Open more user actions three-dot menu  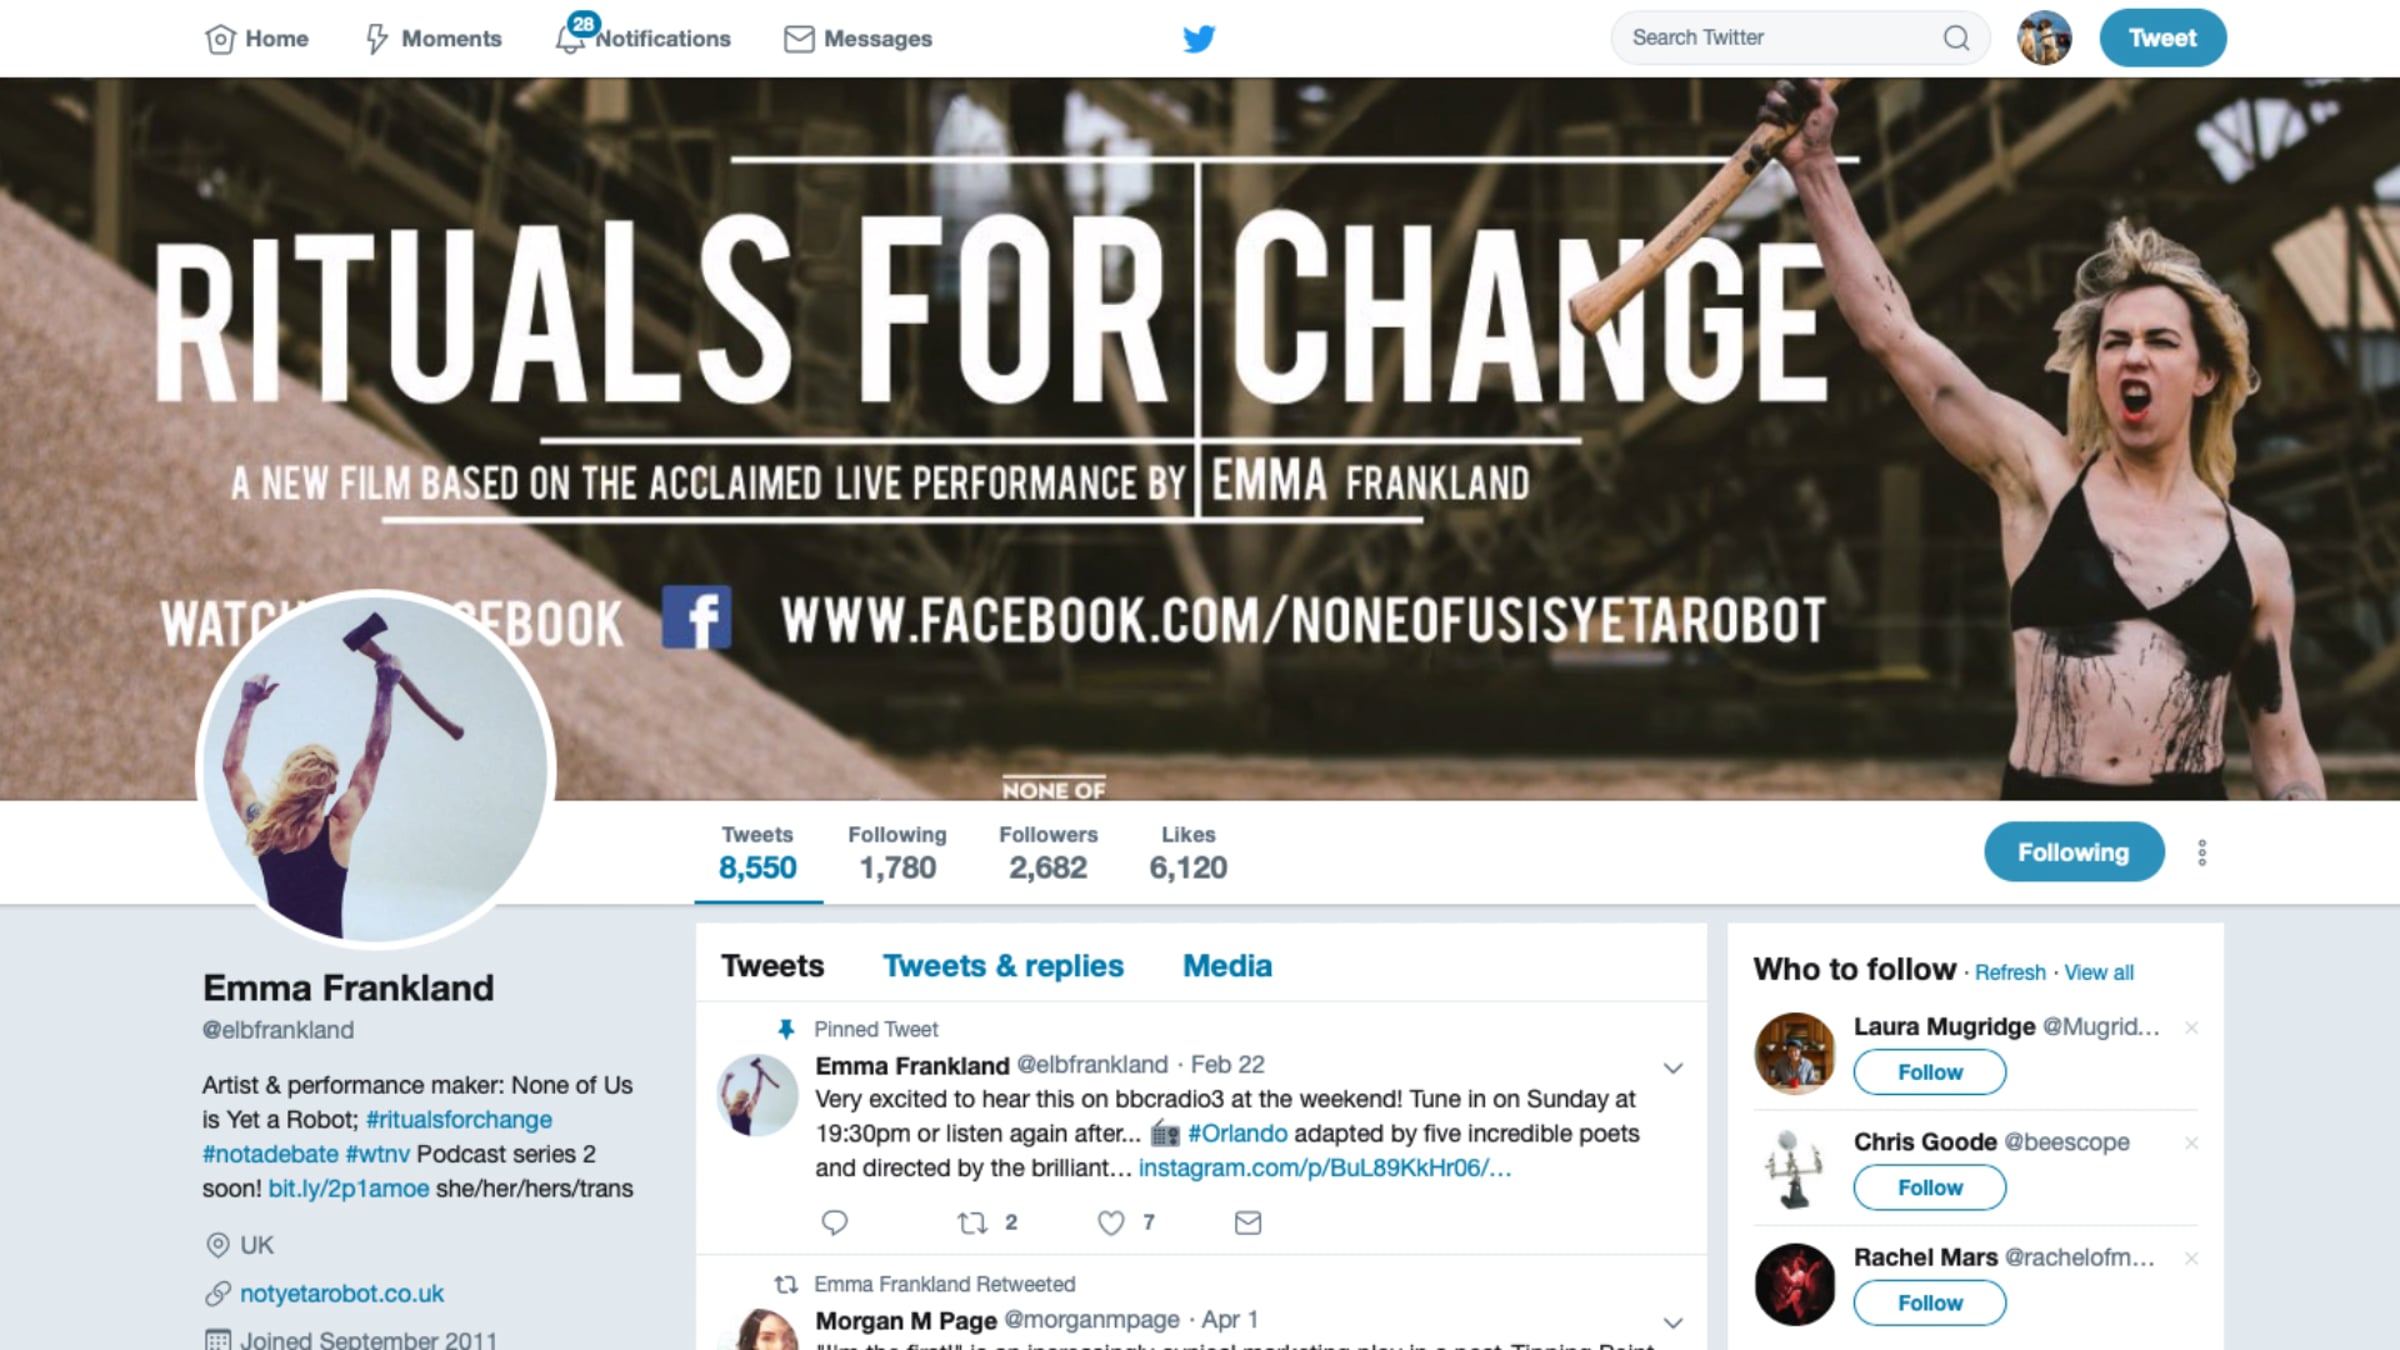[2202, 853]
